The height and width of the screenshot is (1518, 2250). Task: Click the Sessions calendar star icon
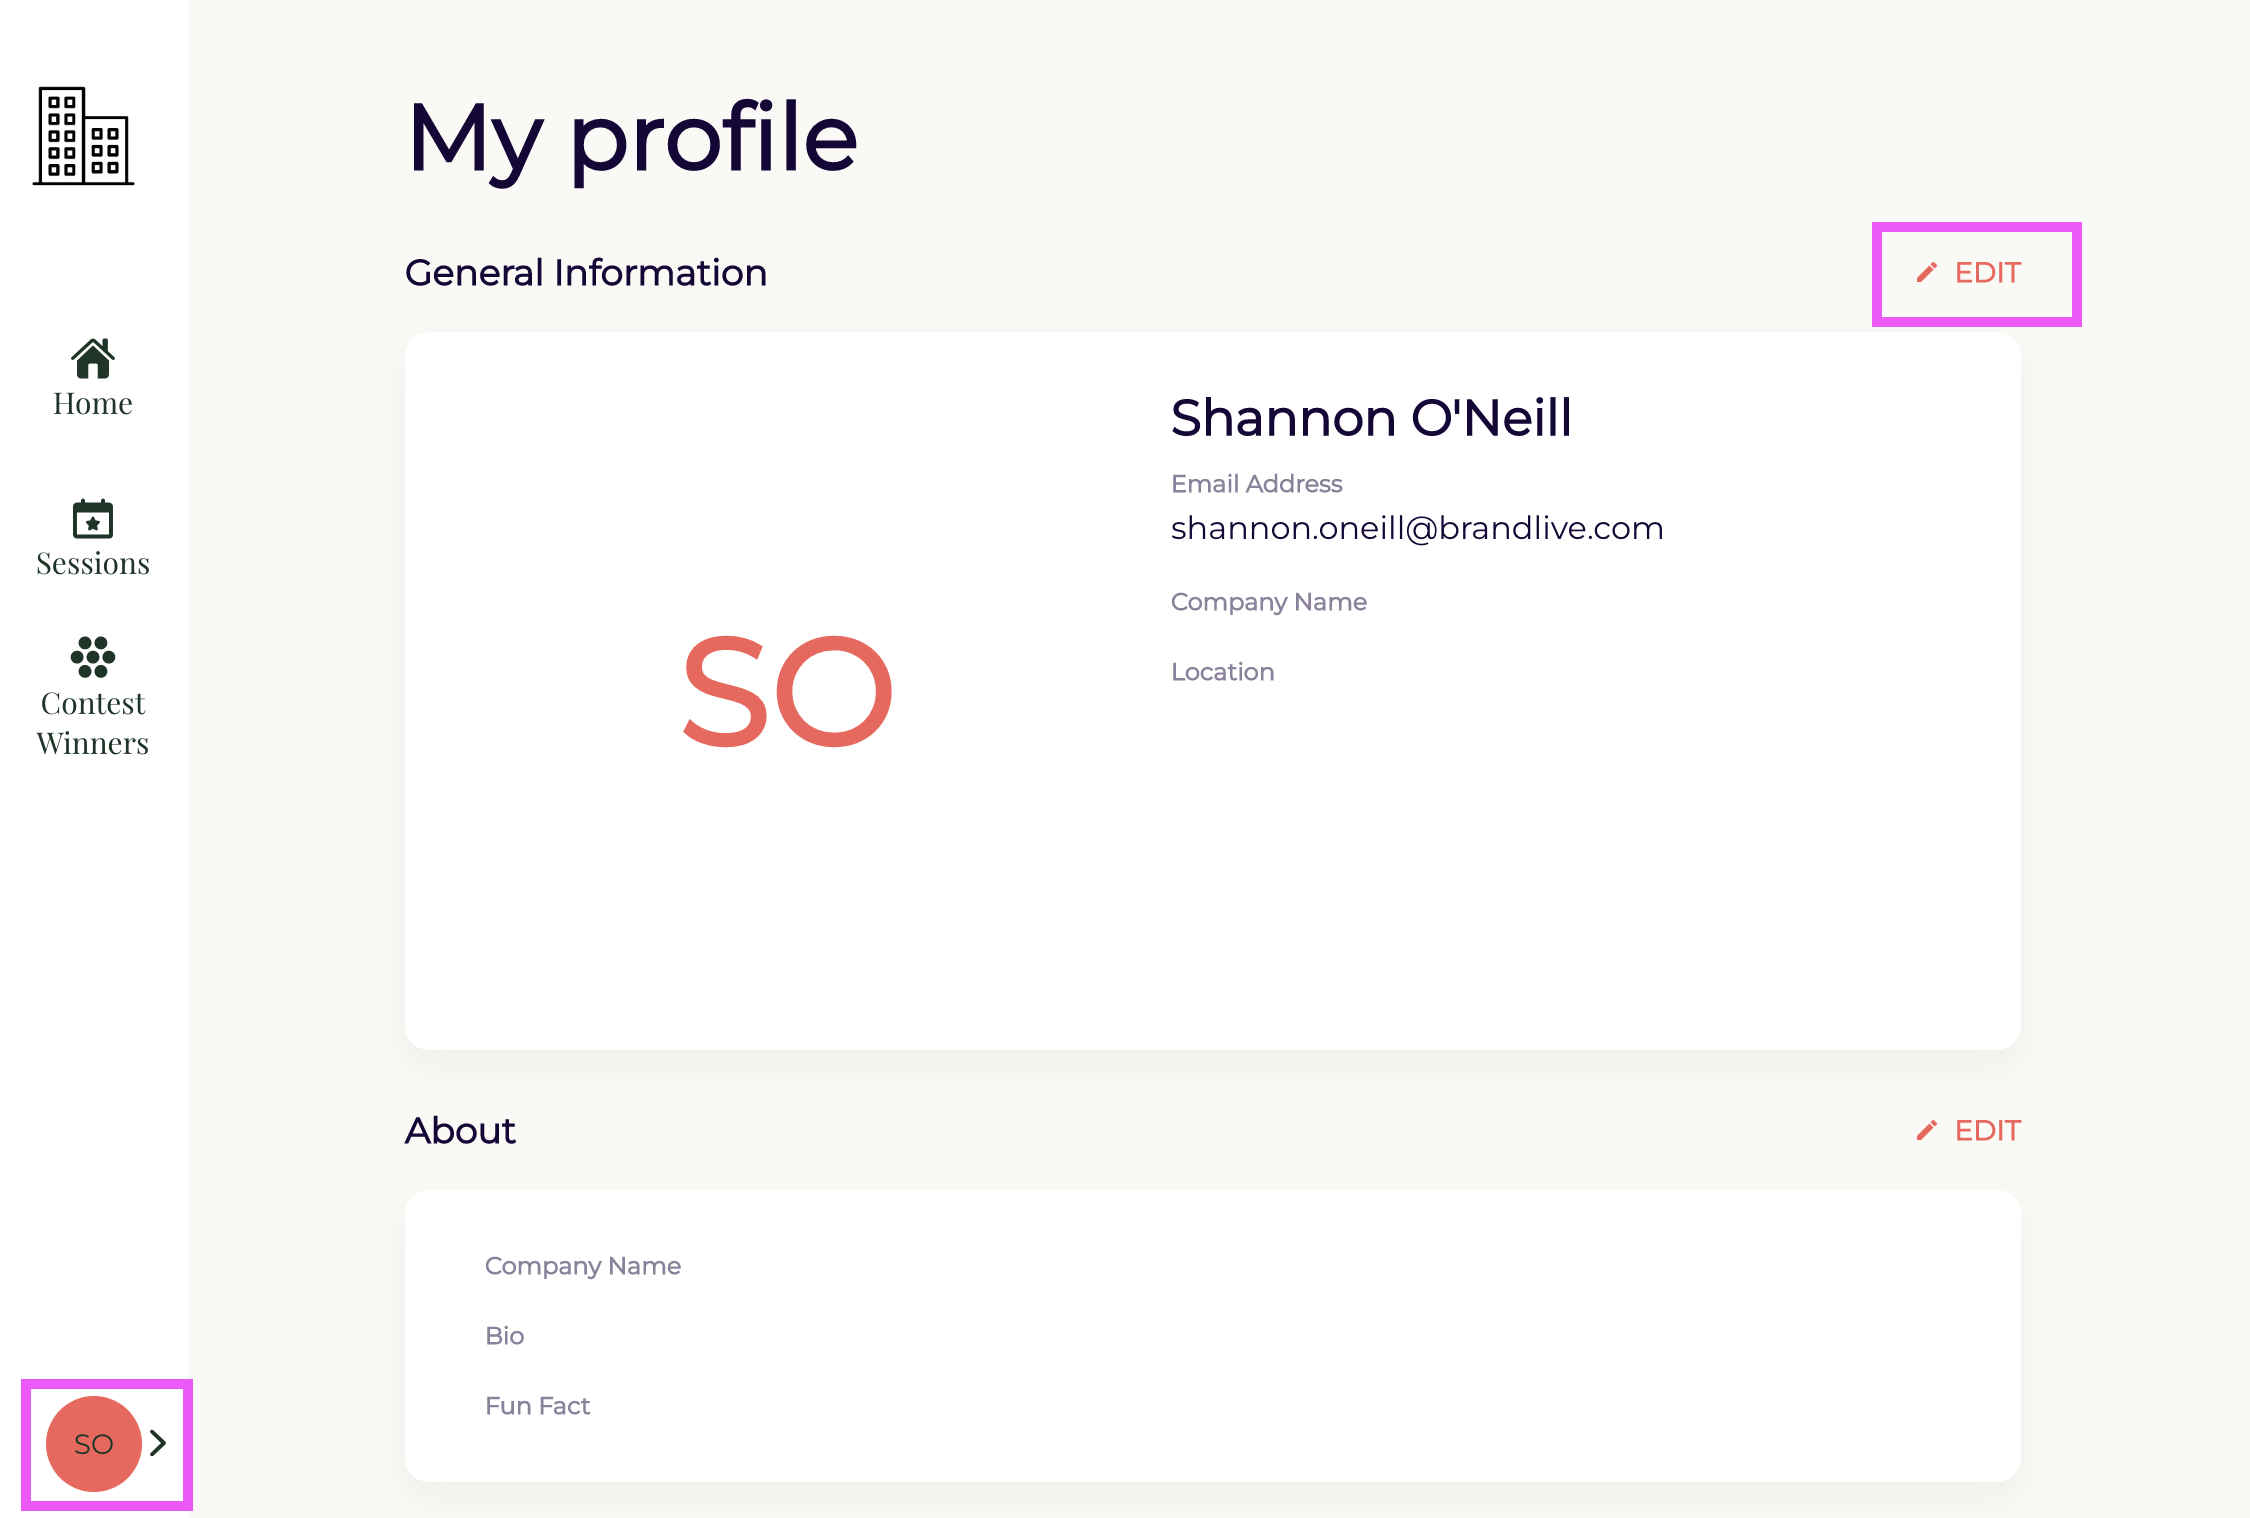click(x=93, y=519)
